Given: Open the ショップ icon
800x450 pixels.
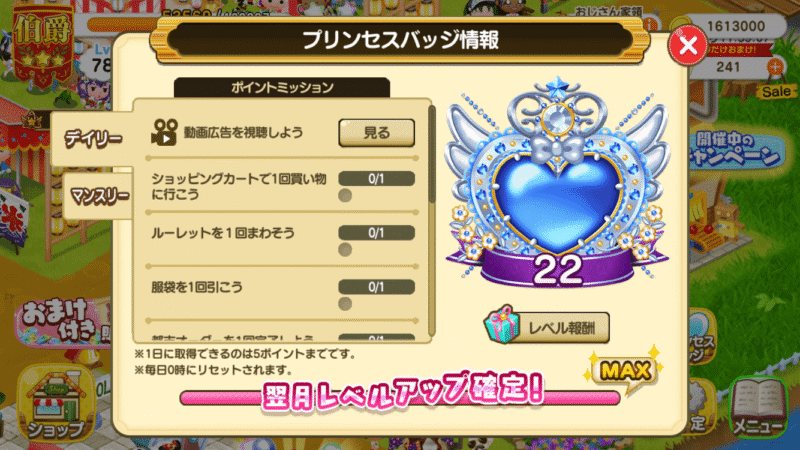Looking at the screenshot, I should (x=56, y=404).
